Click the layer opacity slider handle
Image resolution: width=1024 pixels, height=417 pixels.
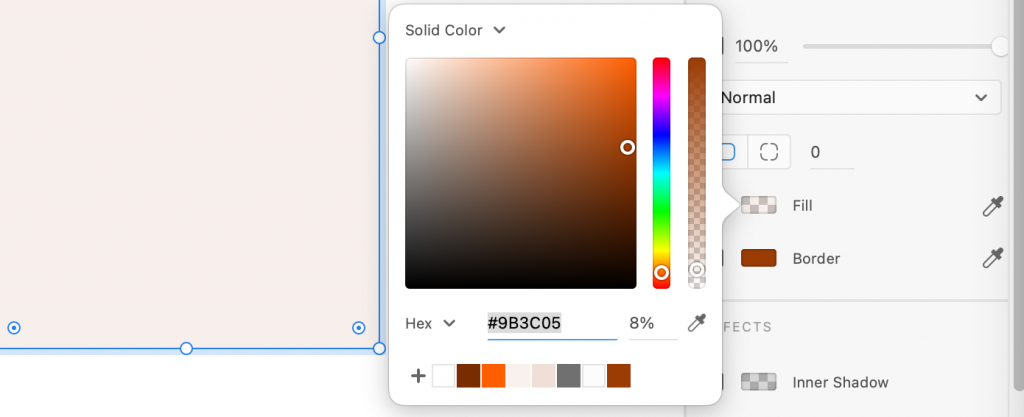tap(999, 46)
